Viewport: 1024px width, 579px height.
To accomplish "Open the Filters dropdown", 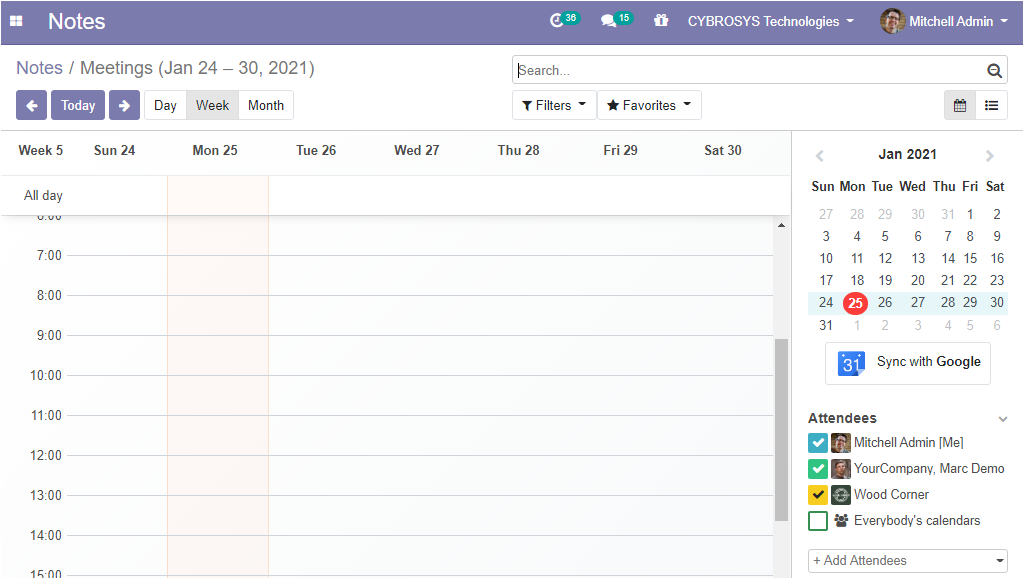I will (x=554, y=105).
